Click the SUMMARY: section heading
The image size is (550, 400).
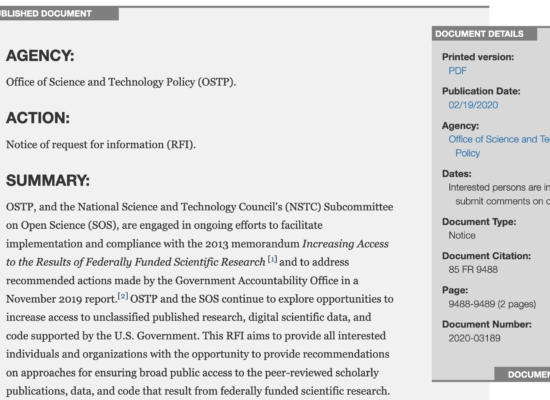tap(48, 180)
